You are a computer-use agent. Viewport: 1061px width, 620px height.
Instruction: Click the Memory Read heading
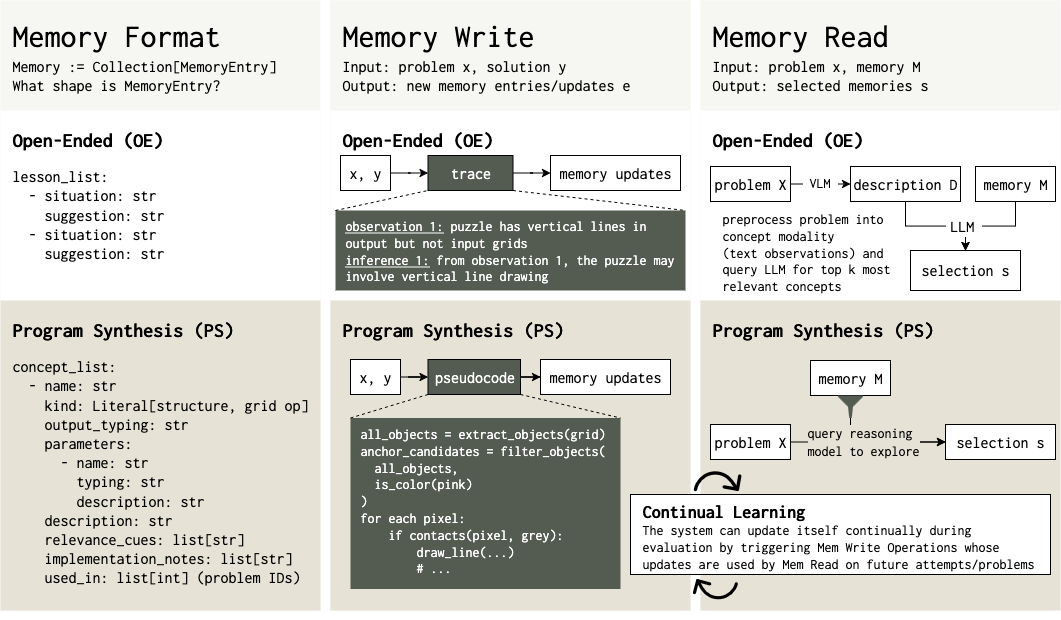[x=799, y=38]
